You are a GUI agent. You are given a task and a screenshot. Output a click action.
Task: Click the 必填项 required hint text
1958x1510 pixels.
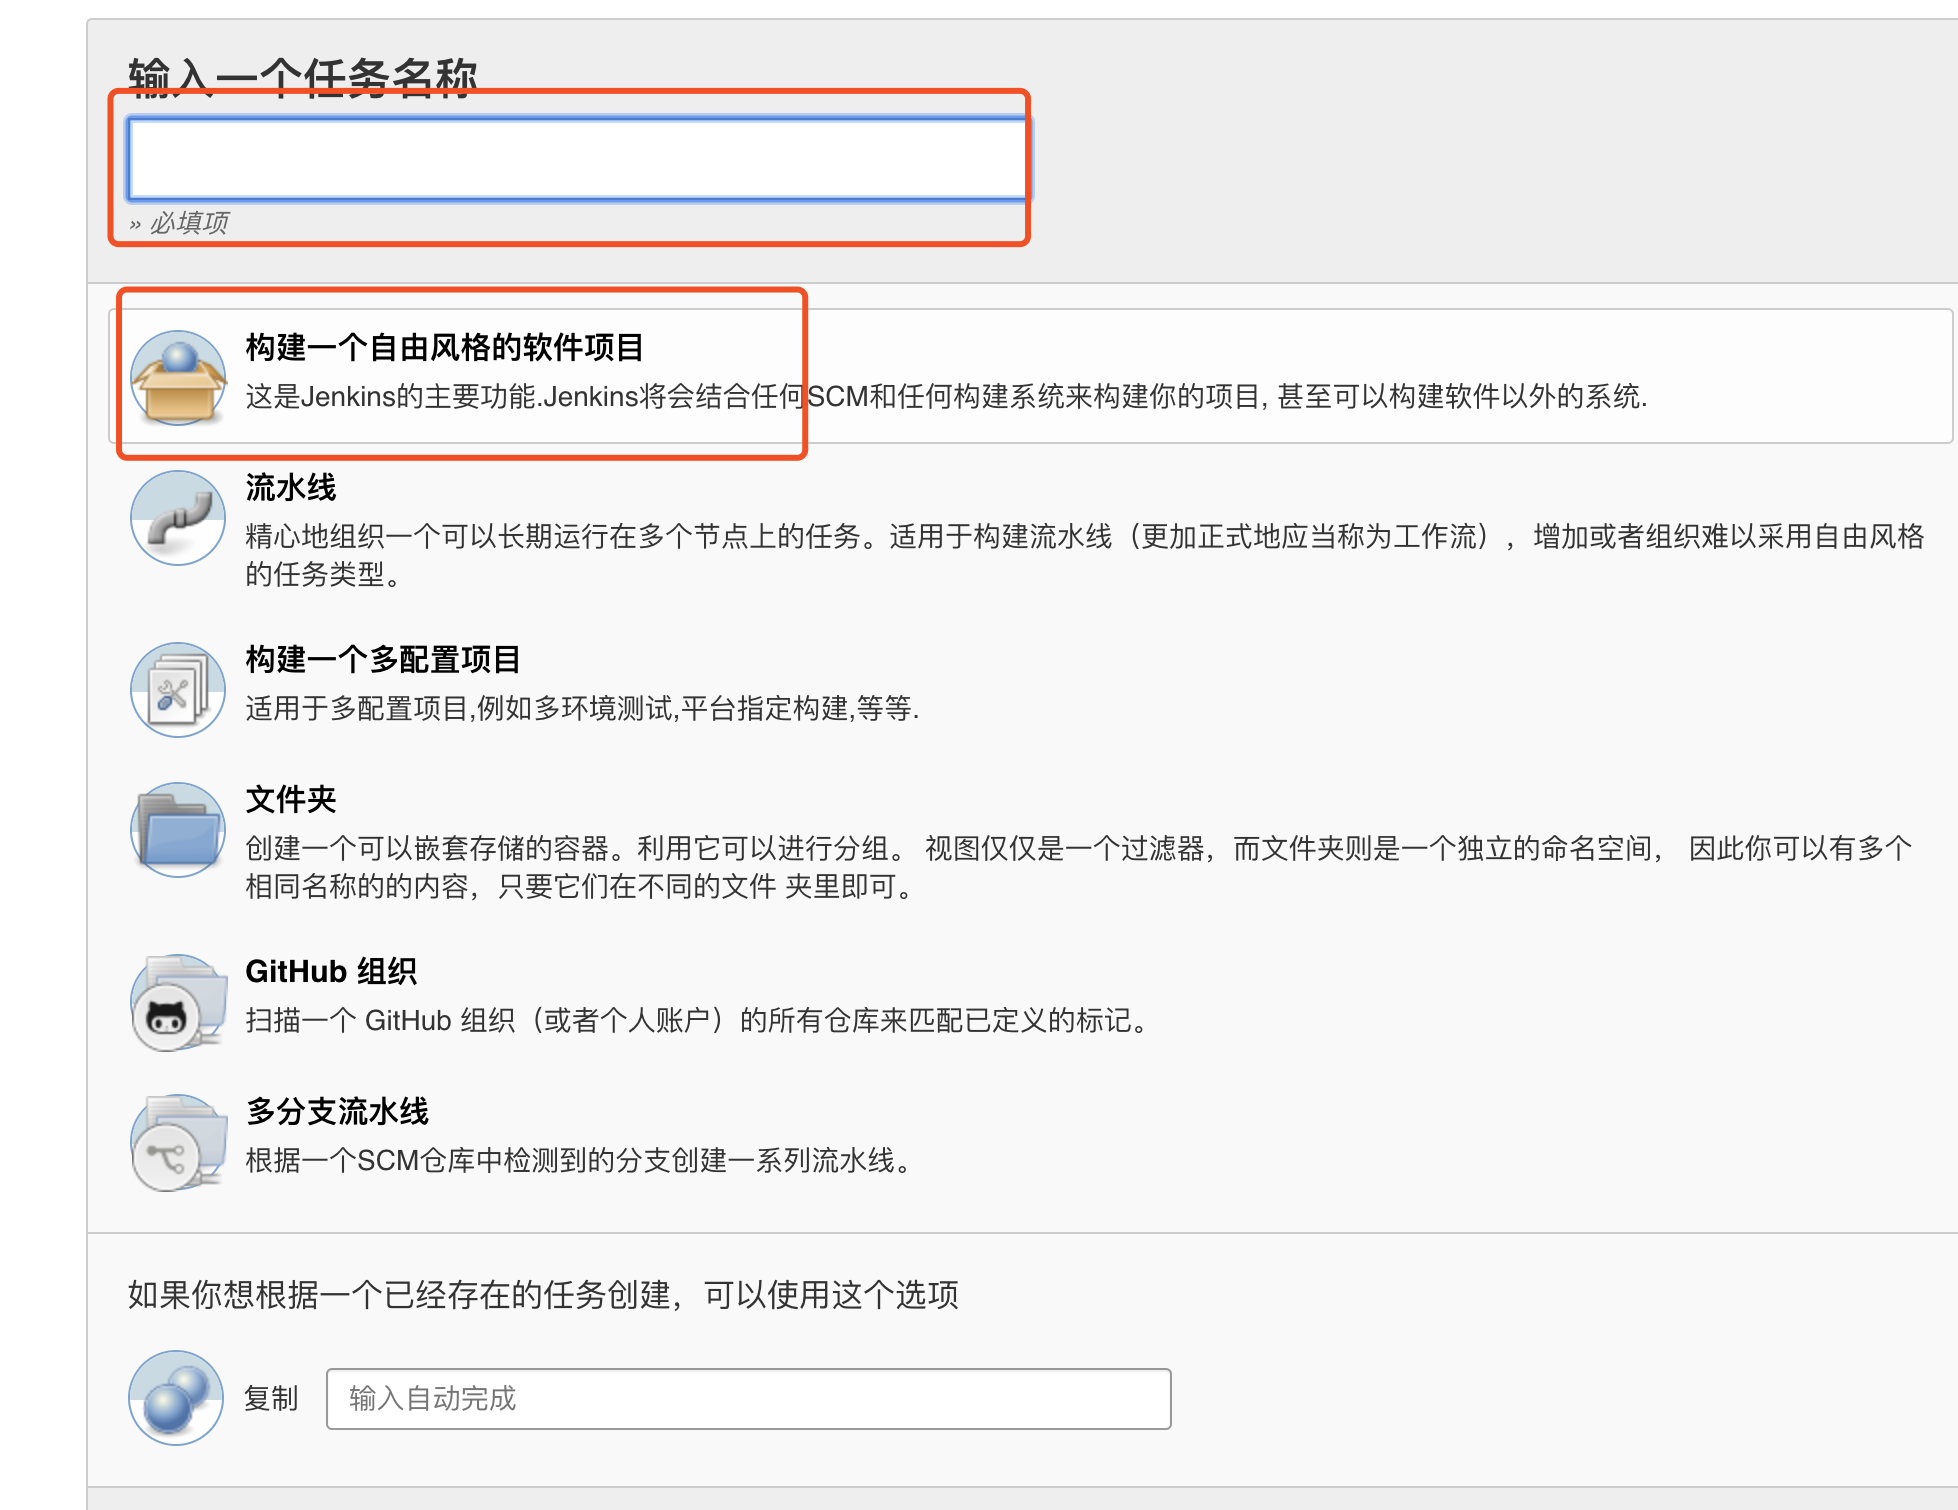tap(189, 223)
